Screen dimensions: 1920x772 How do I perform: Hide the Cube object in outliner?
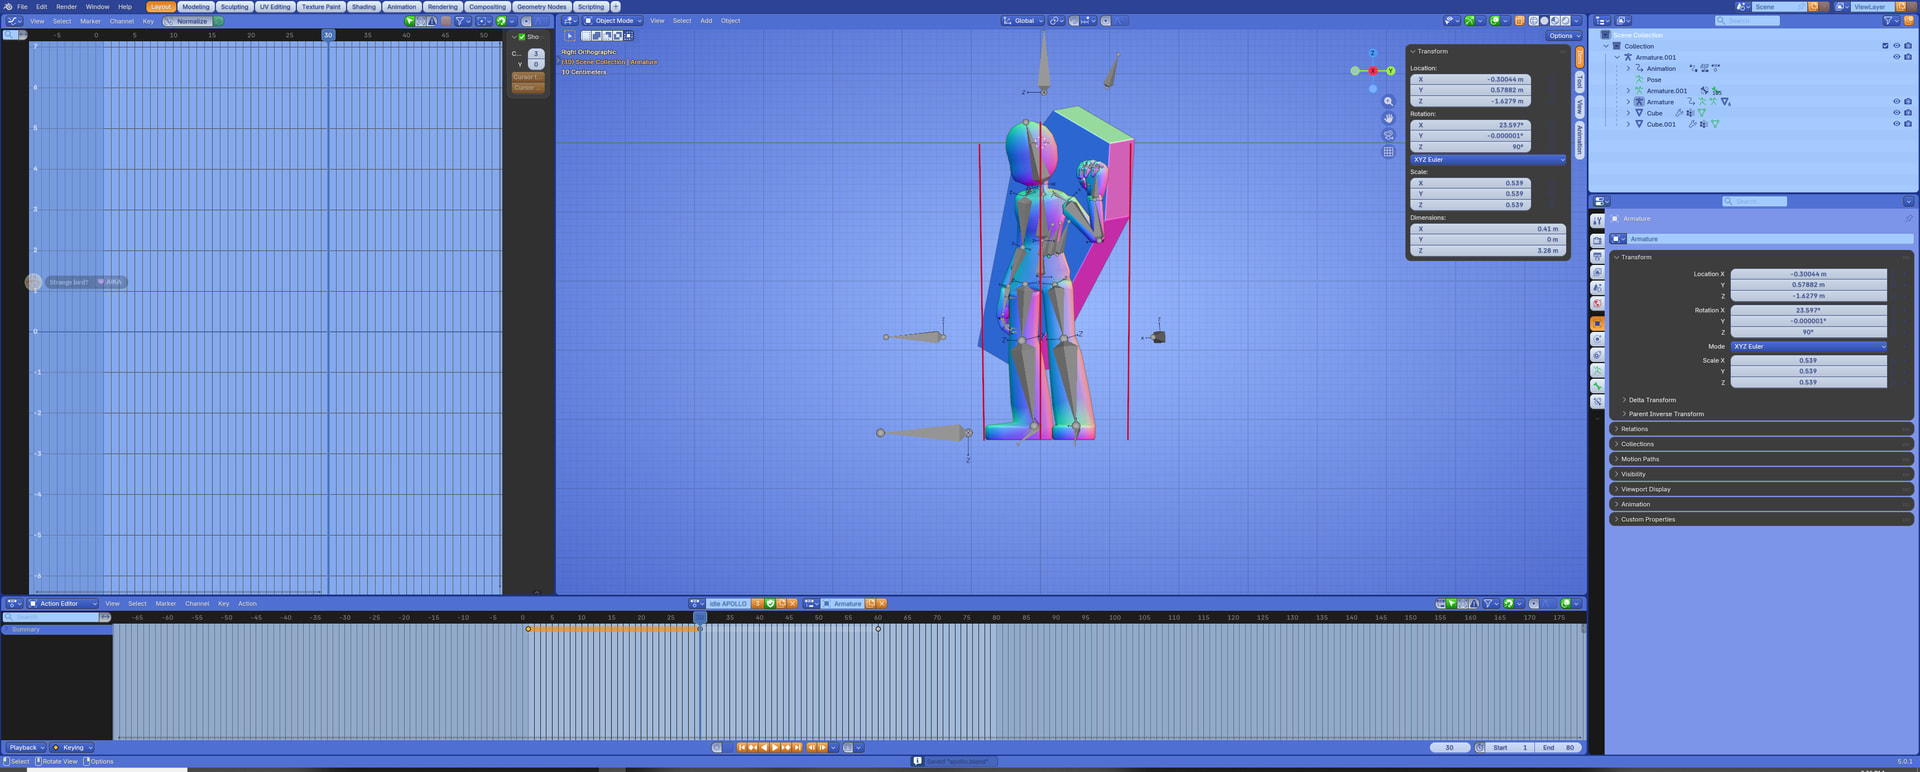[1896, 113]
